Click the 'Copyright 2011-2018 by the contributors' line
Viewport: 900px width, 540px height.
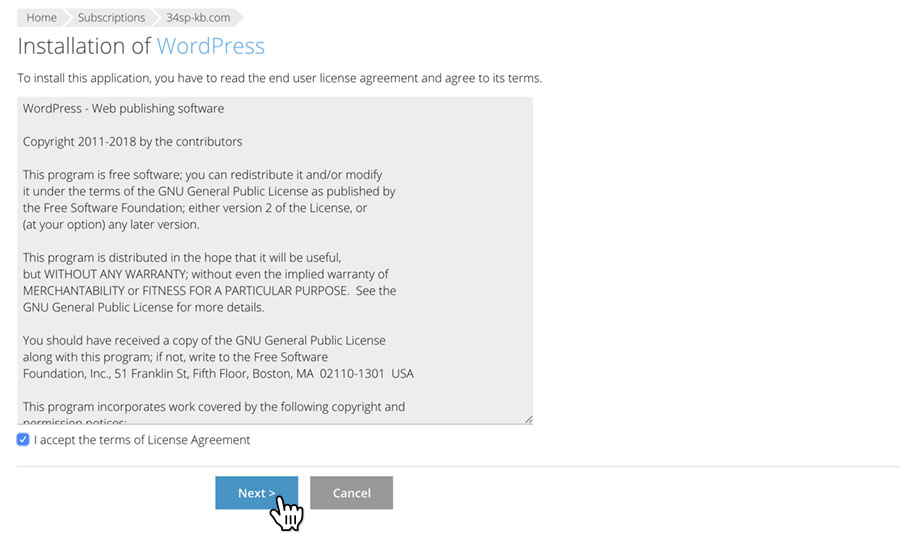(x=133, y=142)
